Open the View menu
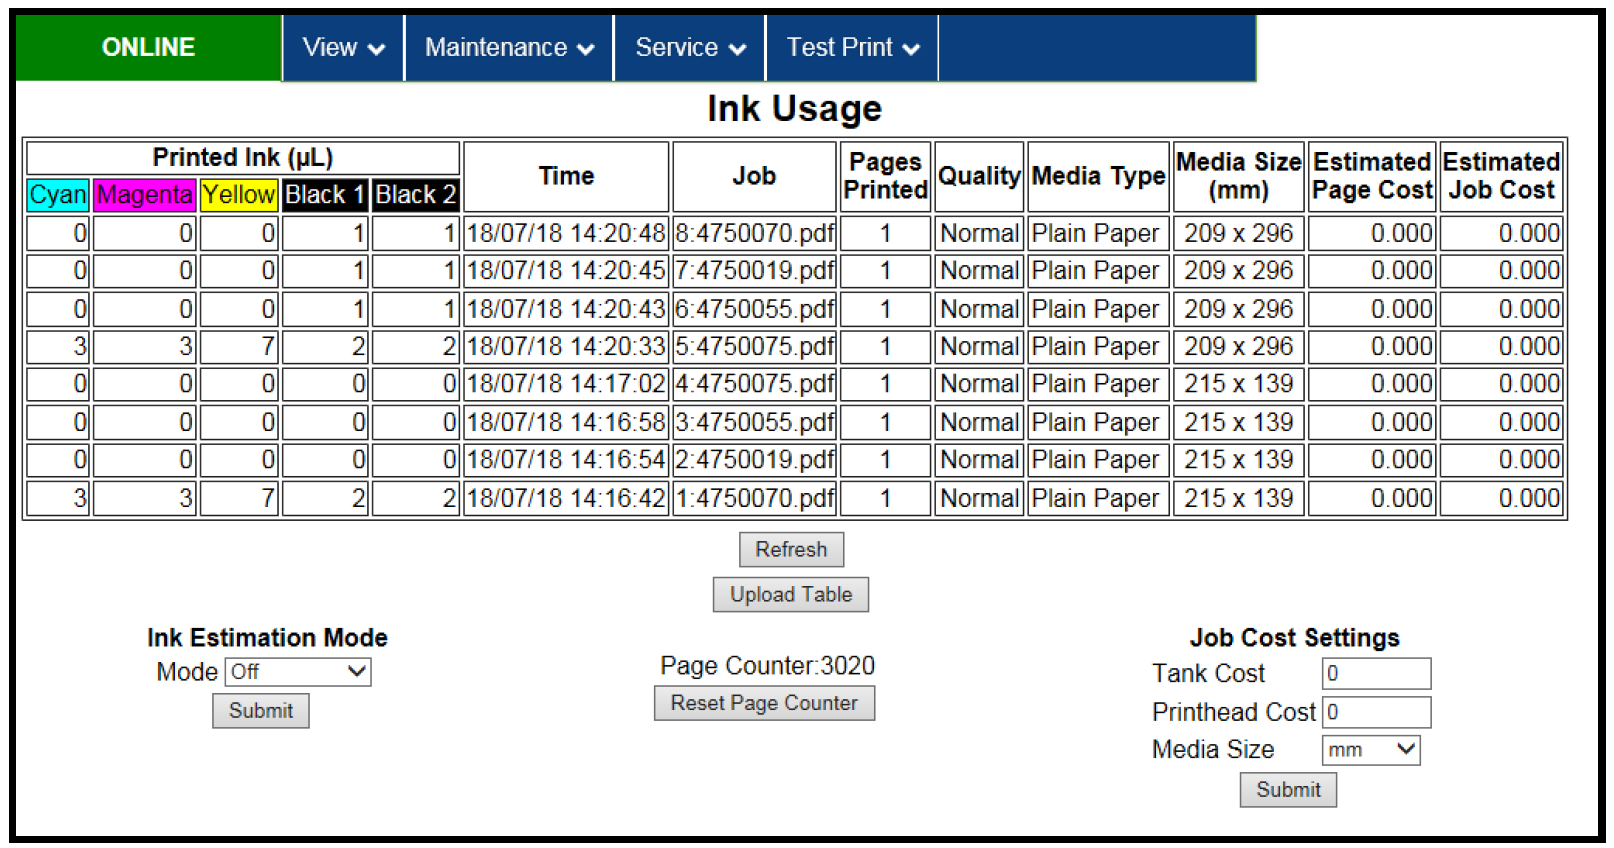 click(x=343, y=47)
